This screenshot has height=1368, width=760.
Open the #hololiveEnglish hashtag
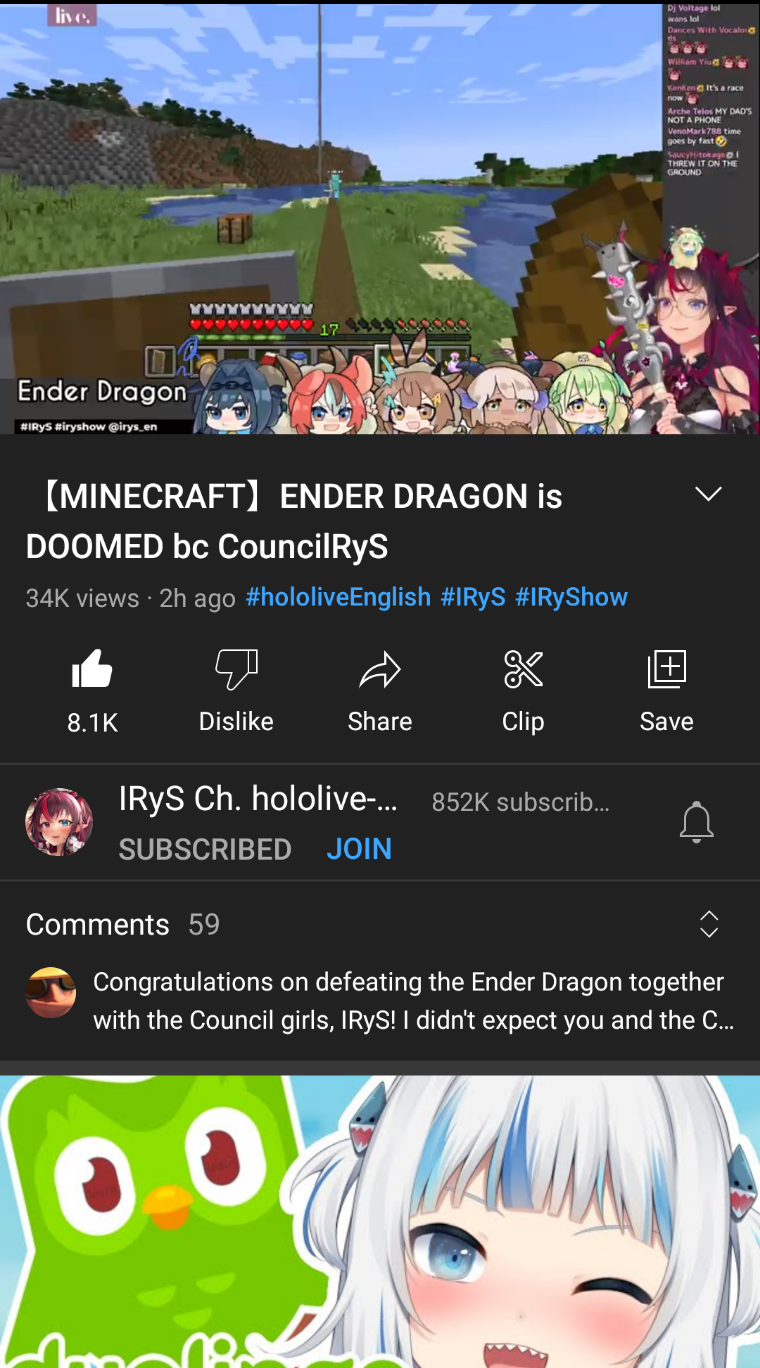338,597
